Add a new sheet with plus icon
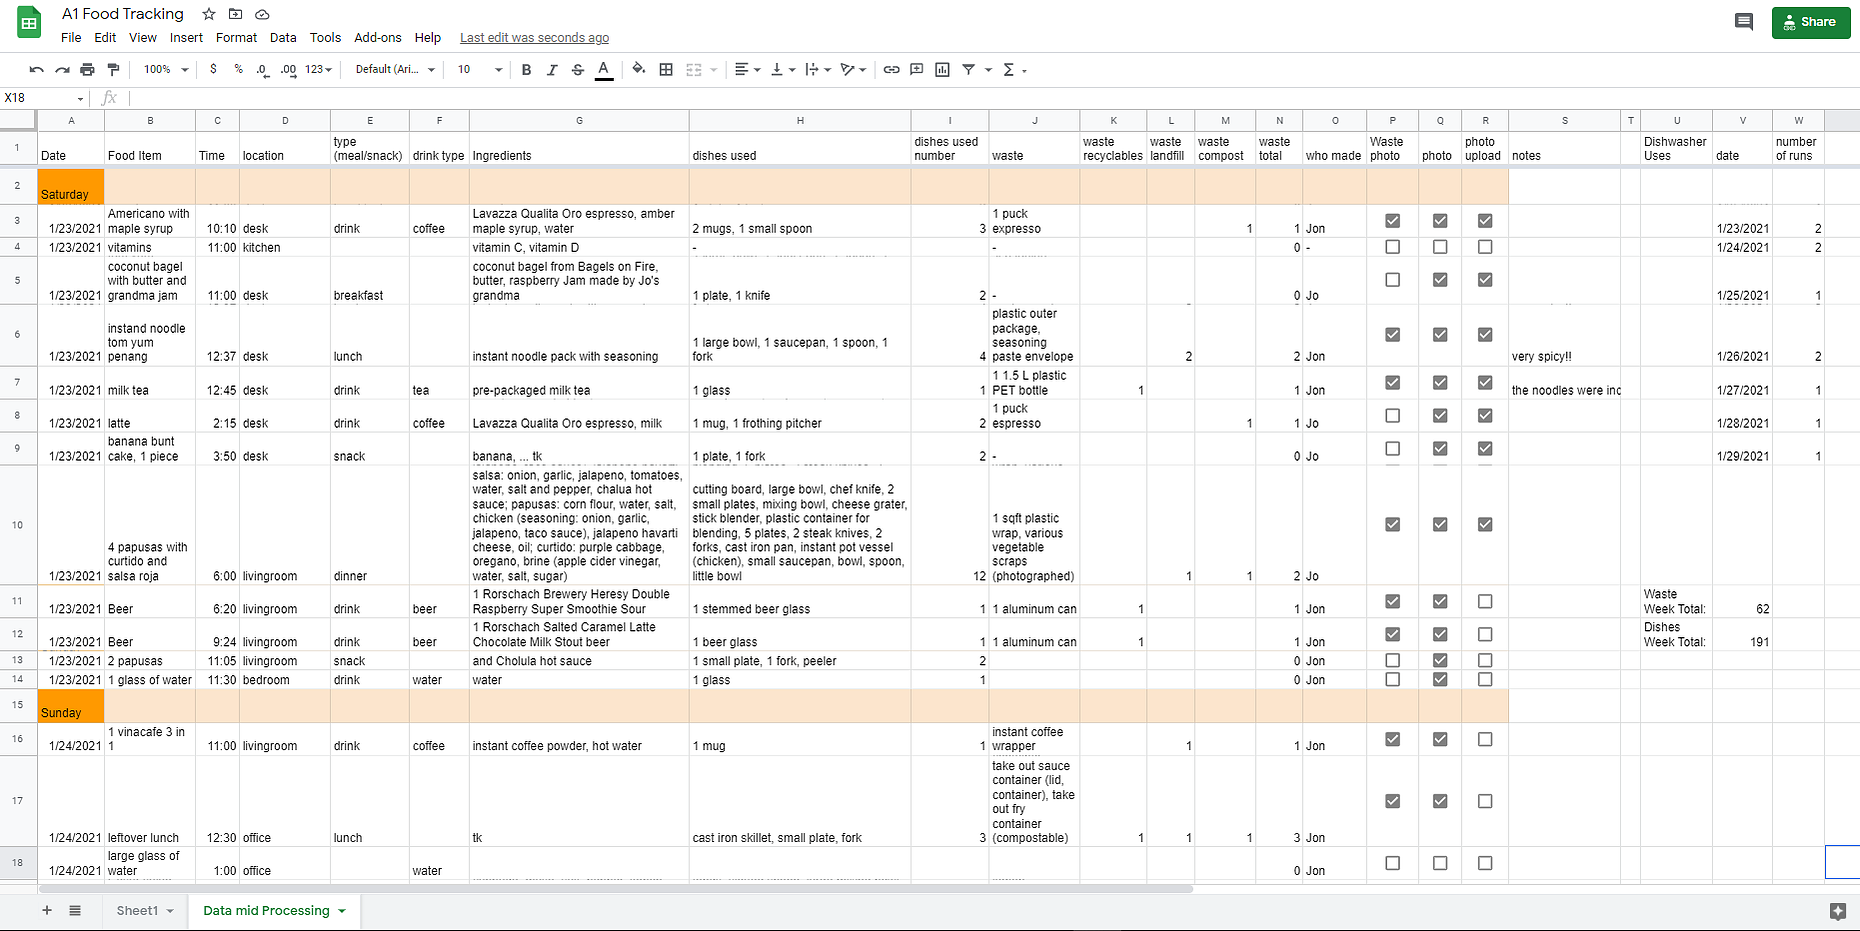 [46, 910]
